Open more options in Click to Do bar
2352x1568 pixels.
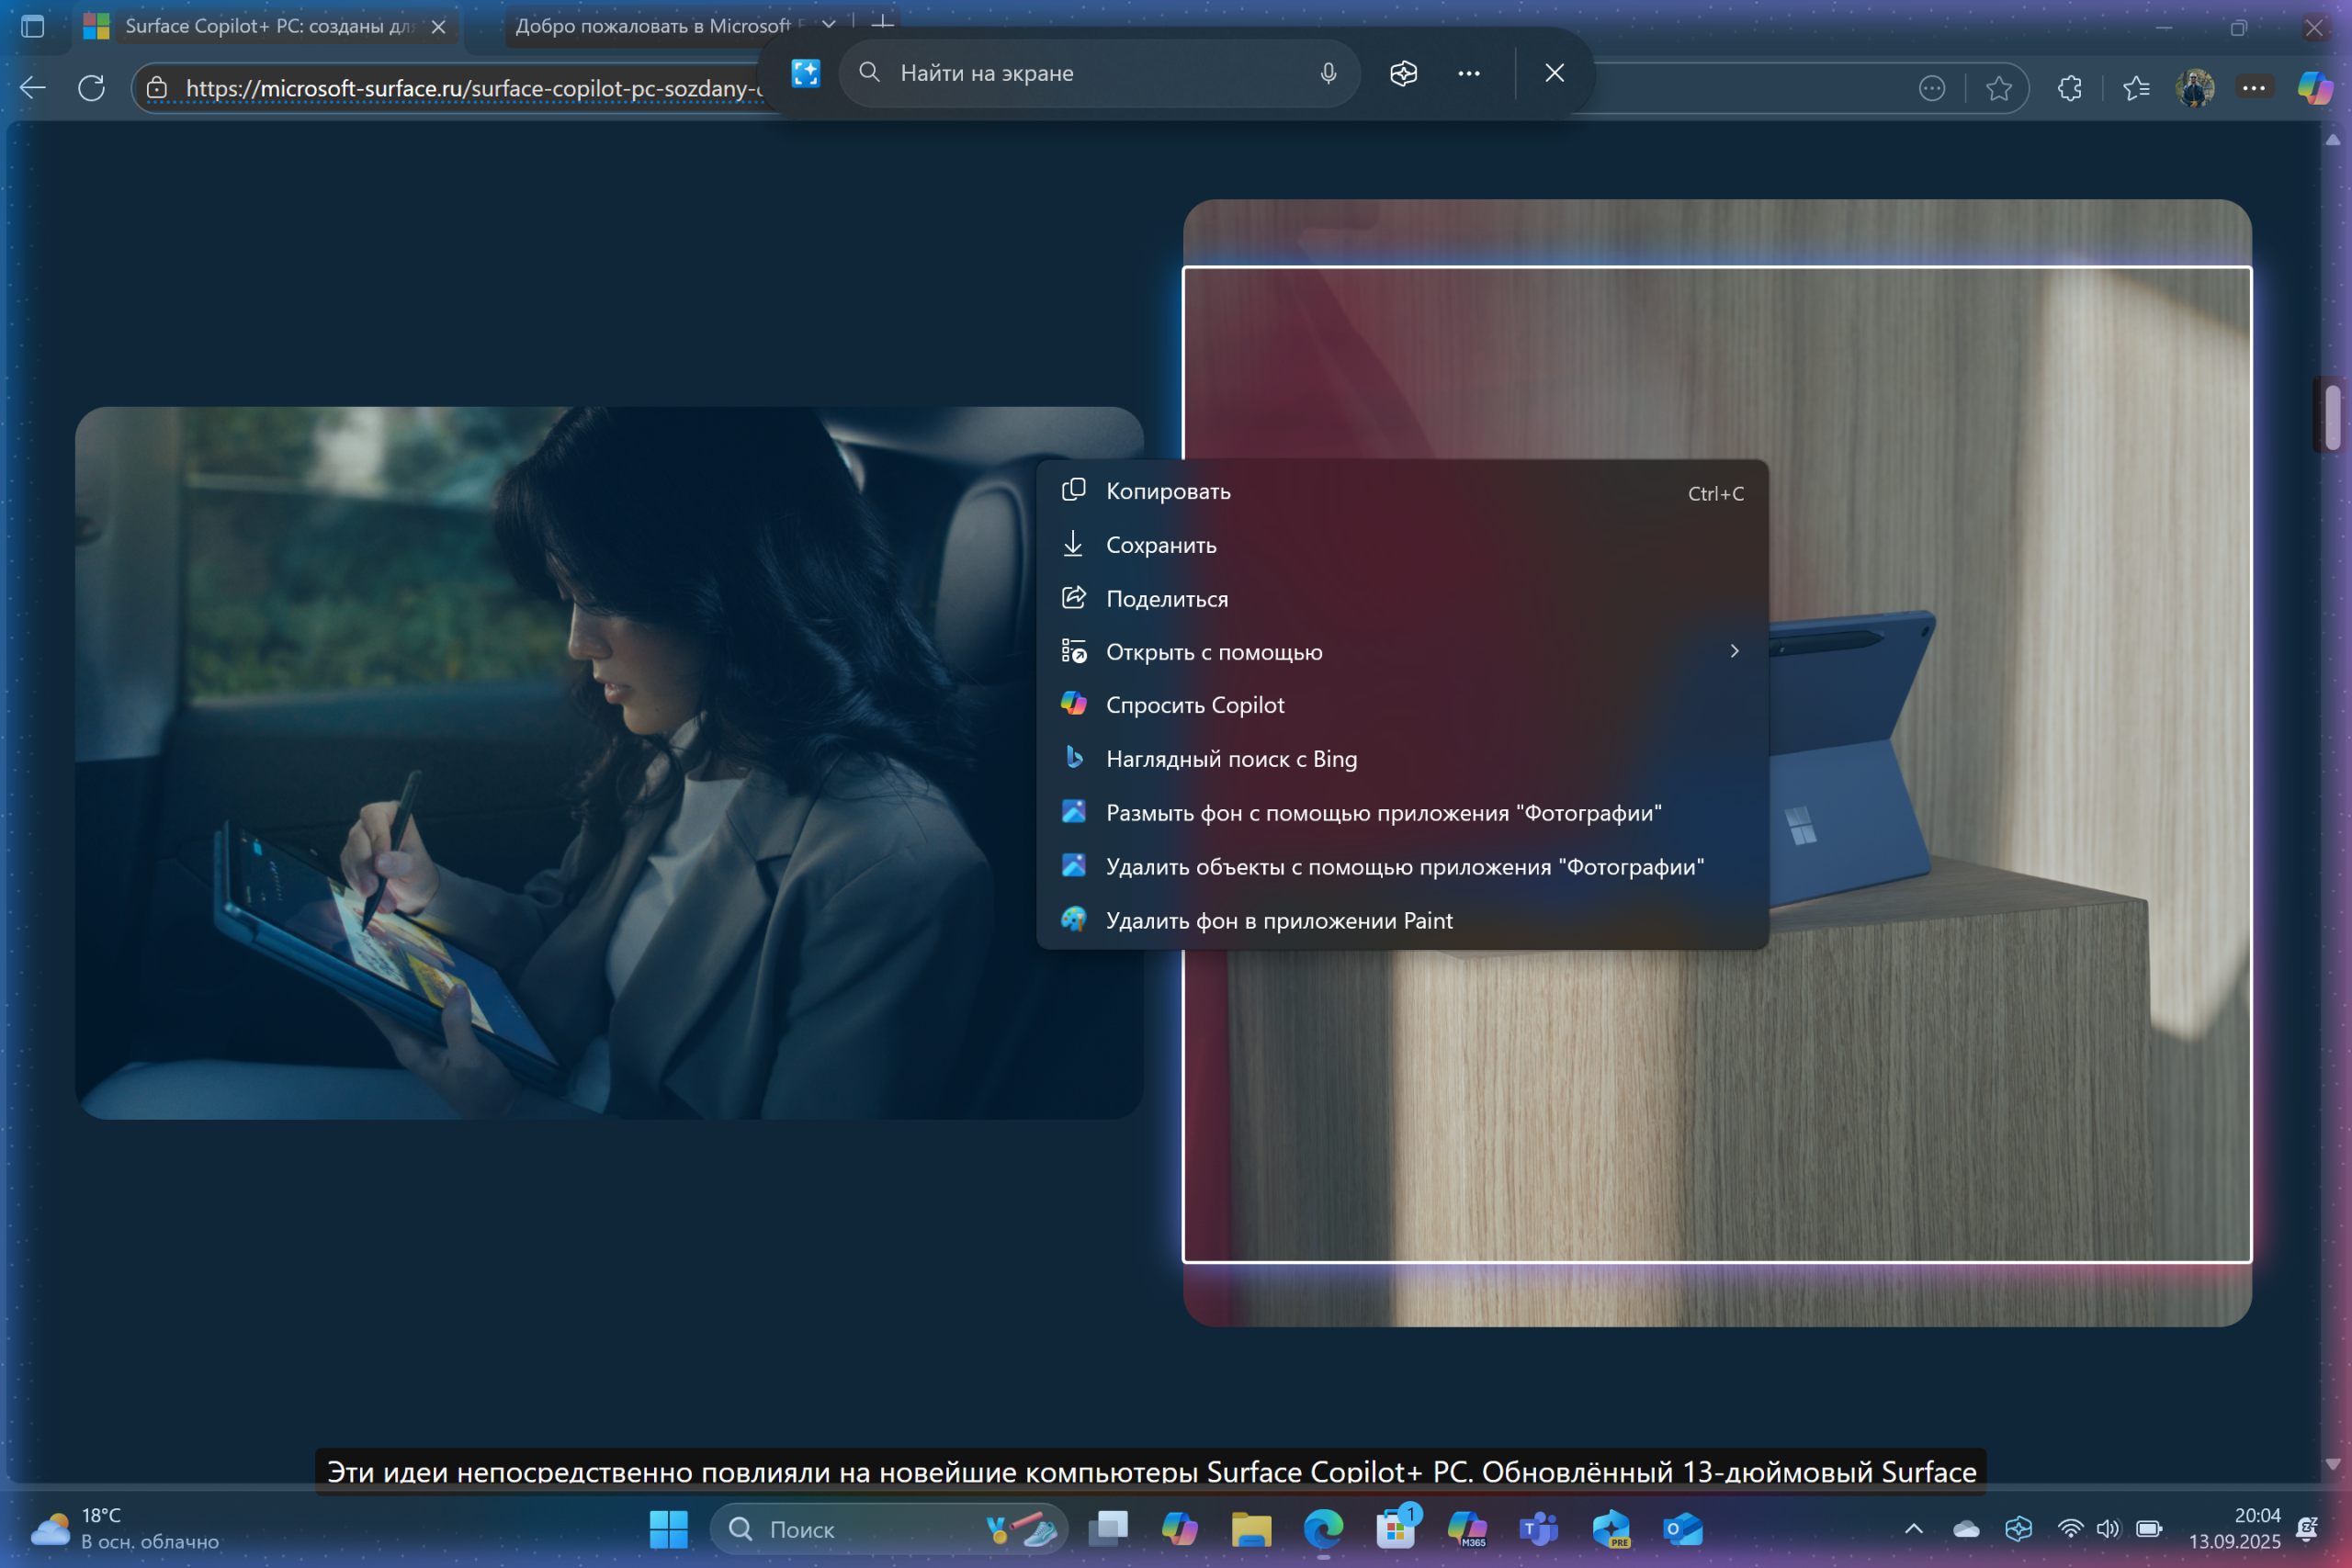coord(1468,73)
